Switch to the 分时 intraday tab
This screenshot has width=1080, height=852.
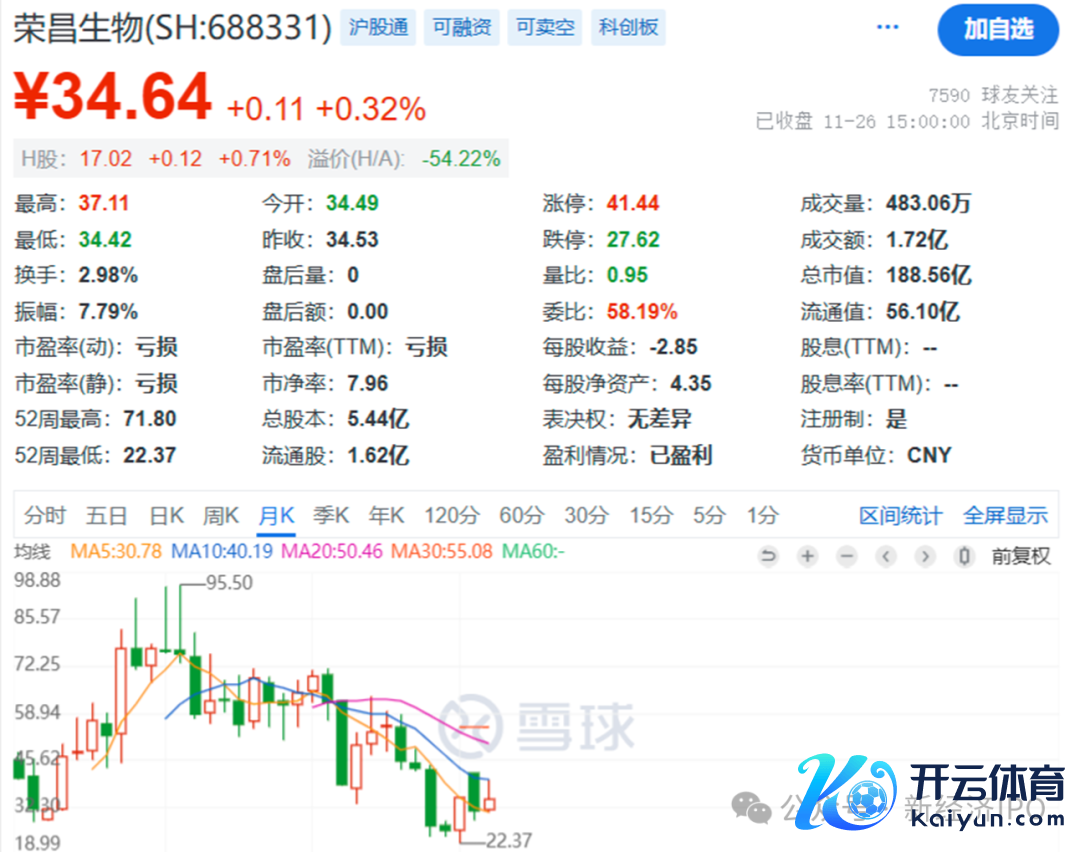pos(45,516)
